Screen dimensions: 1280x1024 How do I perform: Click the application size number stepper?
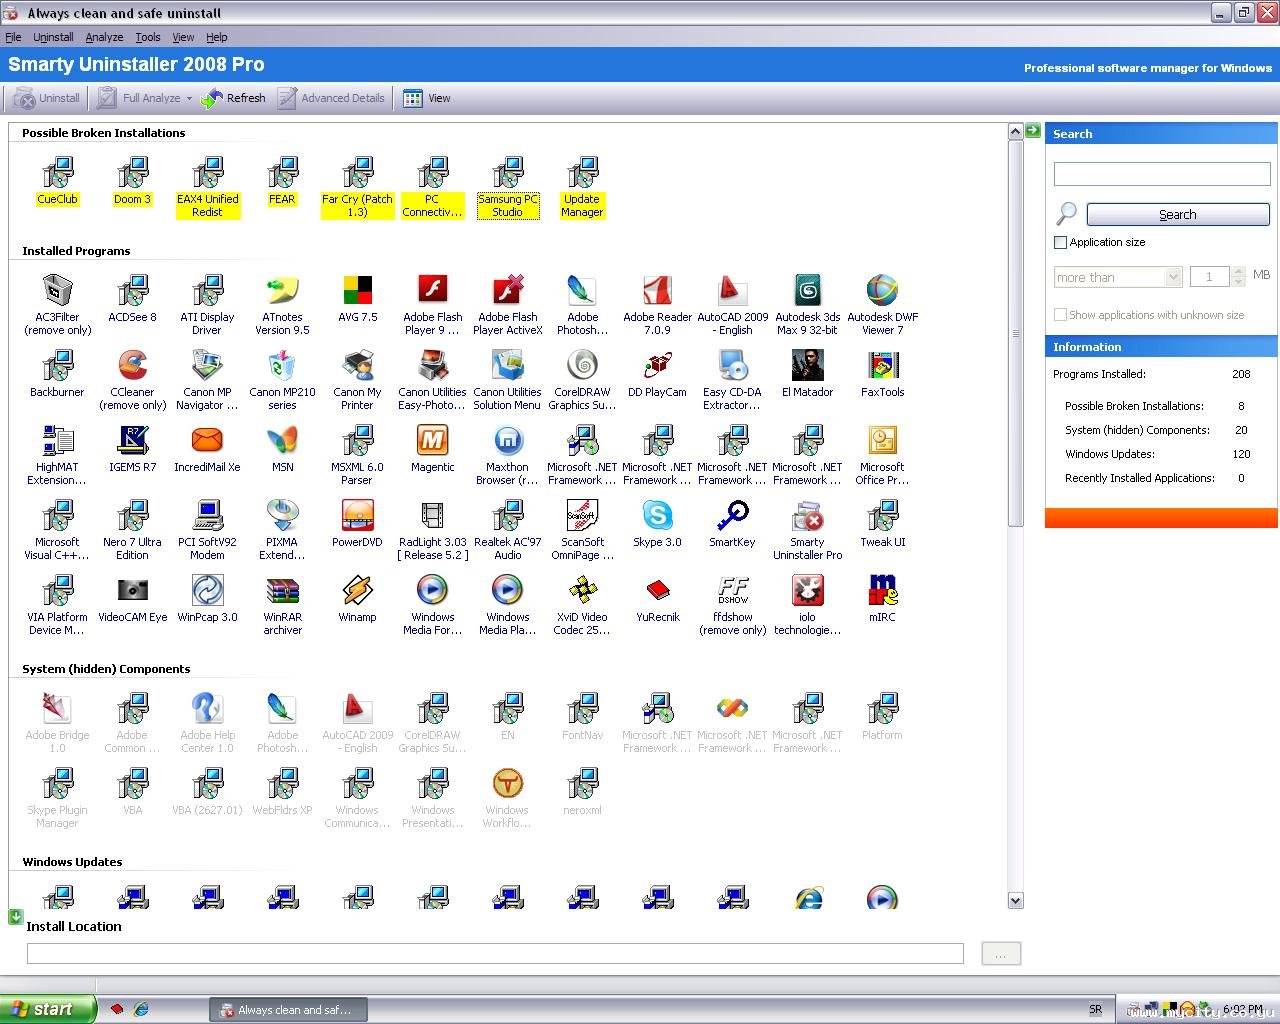[1239, 277]
